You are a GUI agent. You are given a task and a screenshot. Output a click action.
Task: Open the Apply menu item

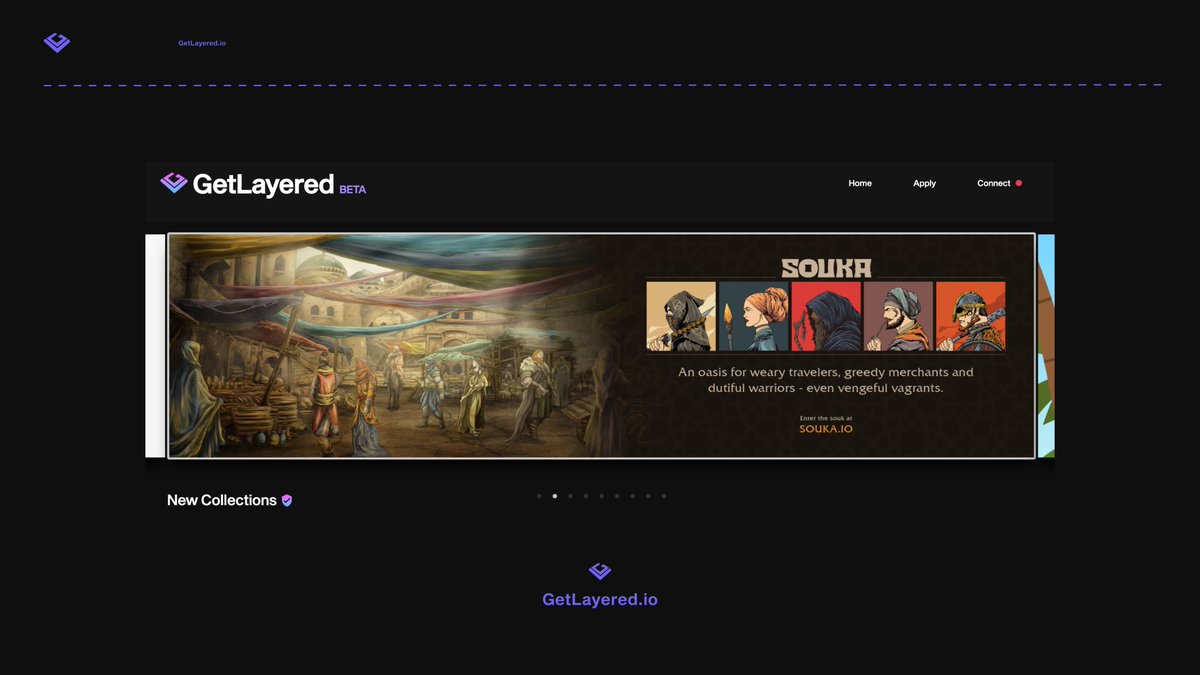[x=925, y=183]
